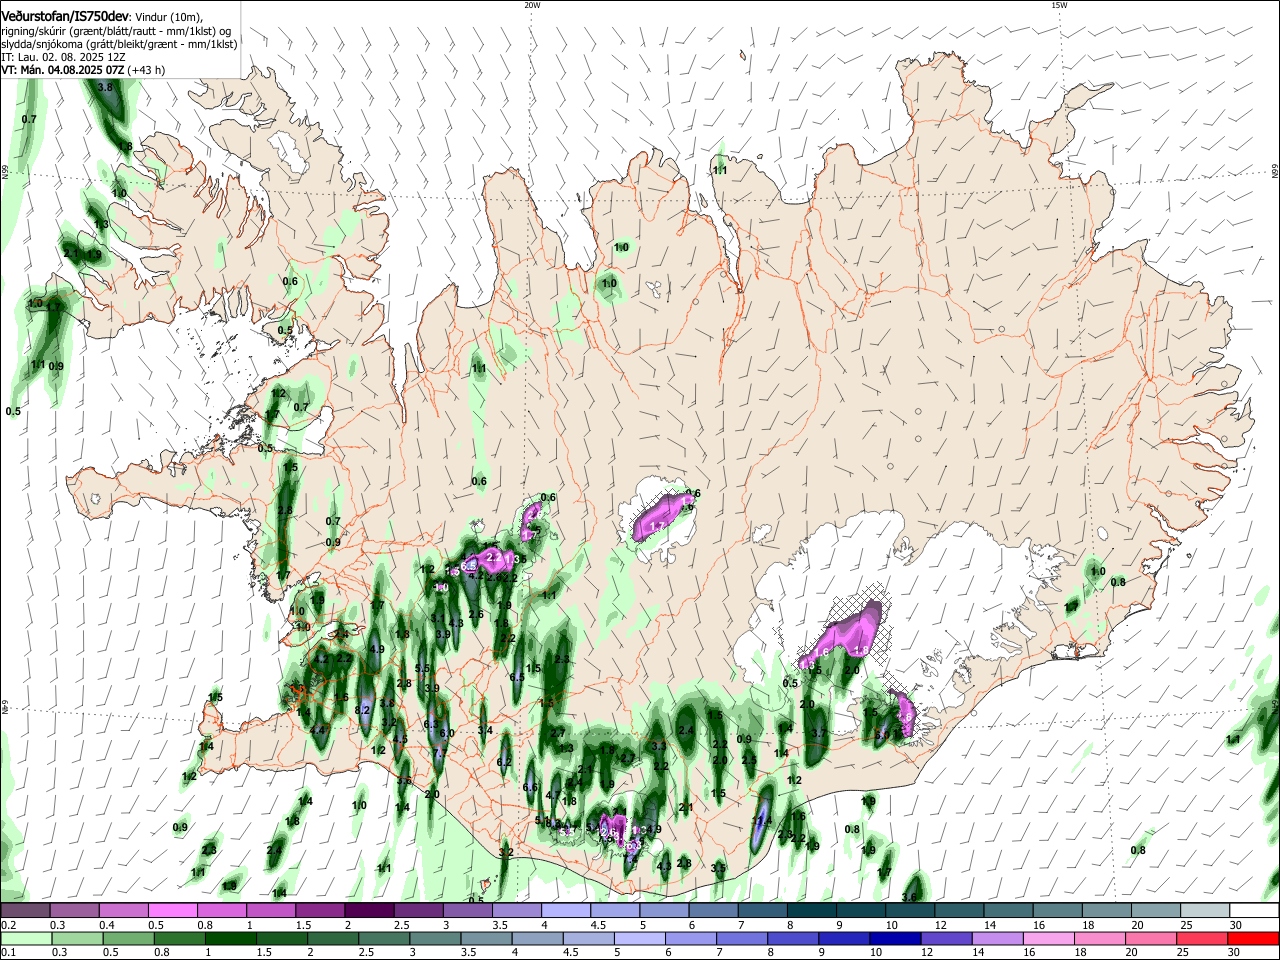This screenshot has width=1280, height=960.
Task: Pick the light lavender 4 swatch, upper legend row
Action: (566, 911)
